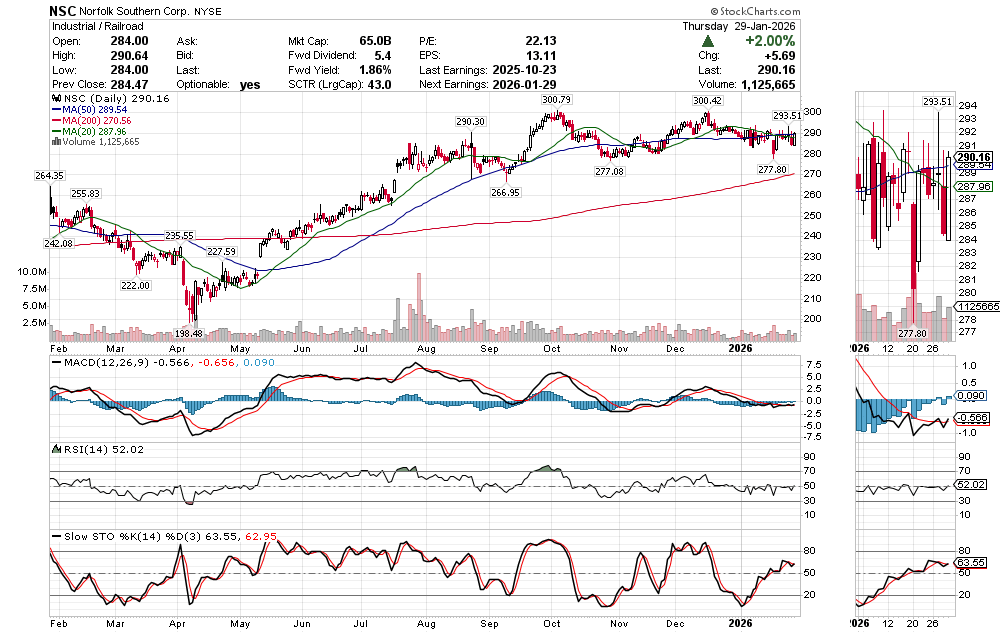This screenshot has width=1000, height=633.
Task: Click the green MA(20) legend entry
Action: 93,131
